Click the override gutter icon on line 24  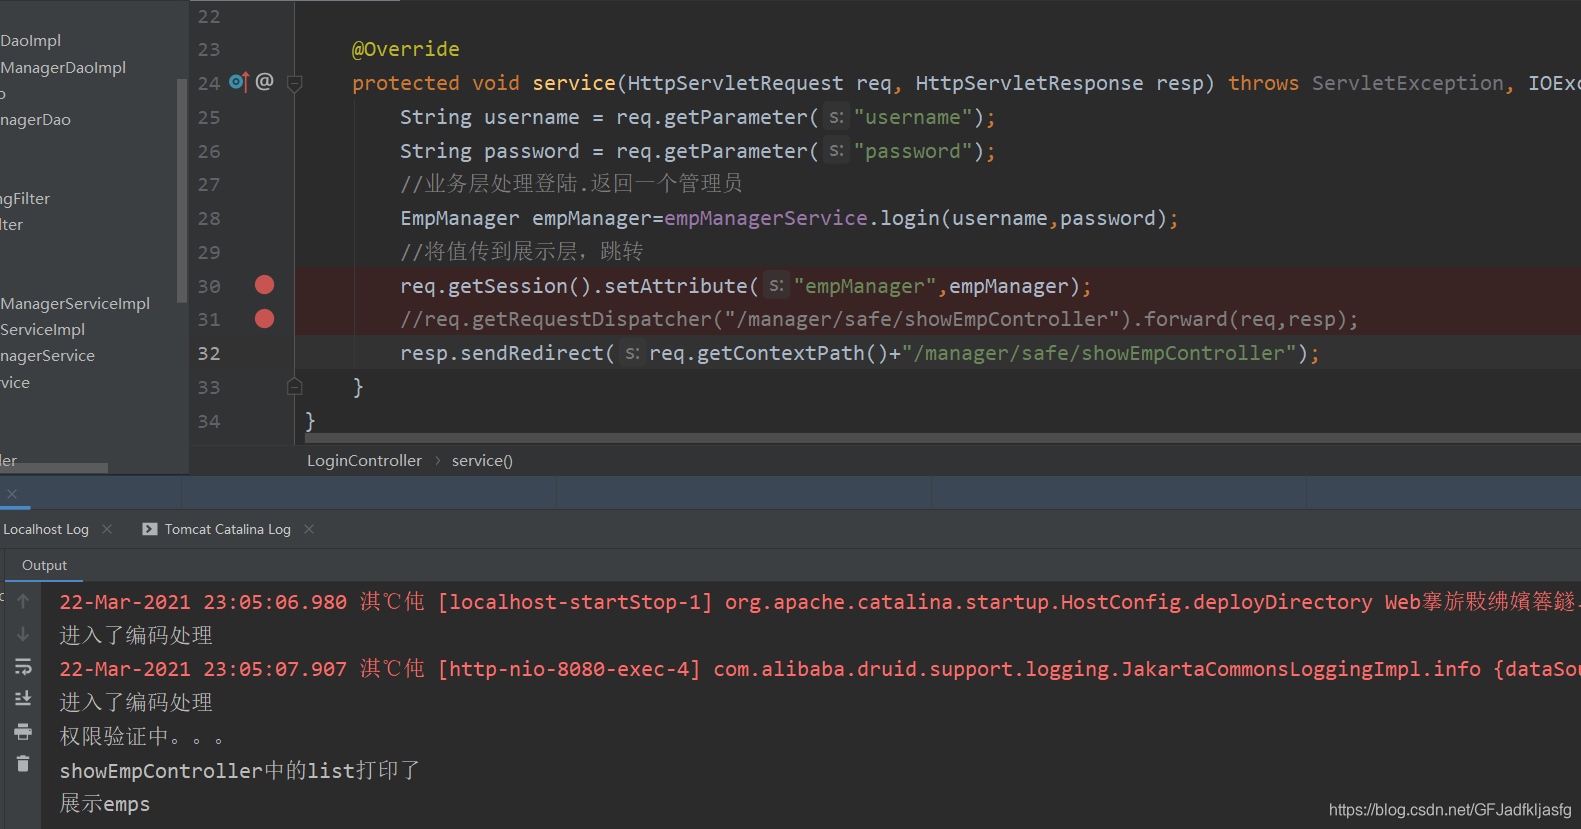(239, 82)
